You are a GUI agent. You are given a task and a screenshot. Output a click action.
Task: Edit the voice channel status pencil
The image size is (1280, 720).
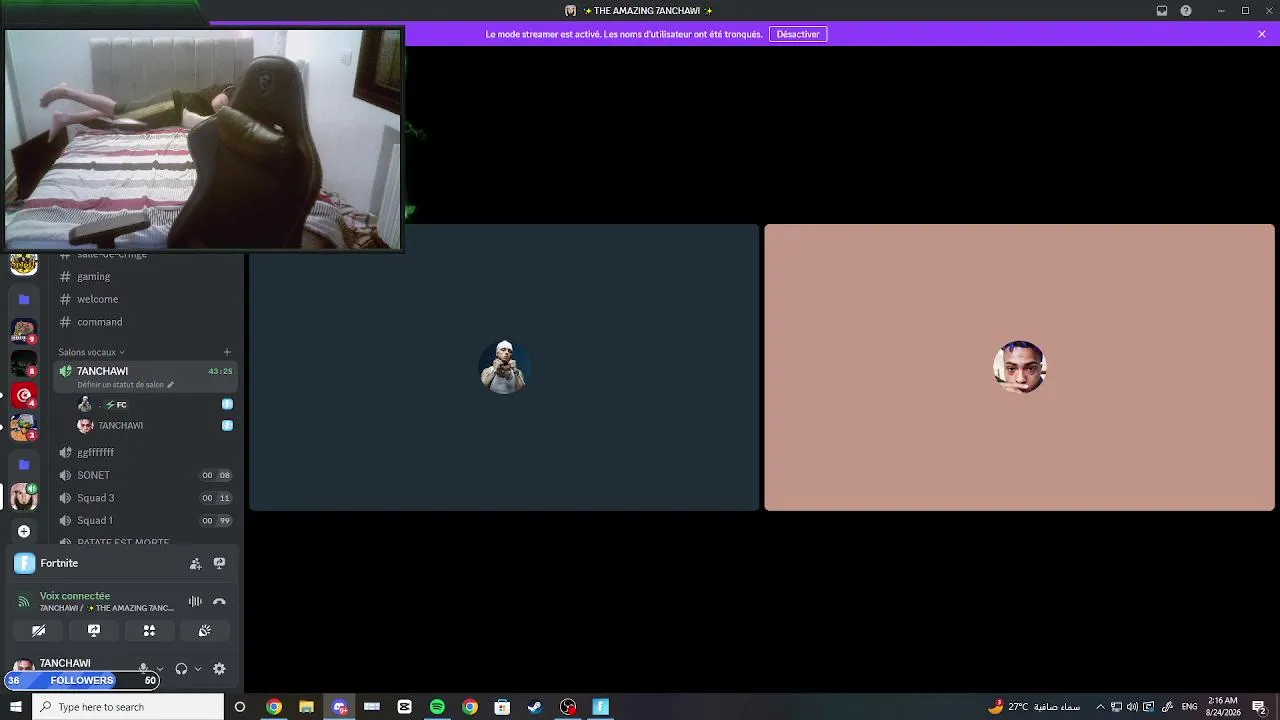170,385
